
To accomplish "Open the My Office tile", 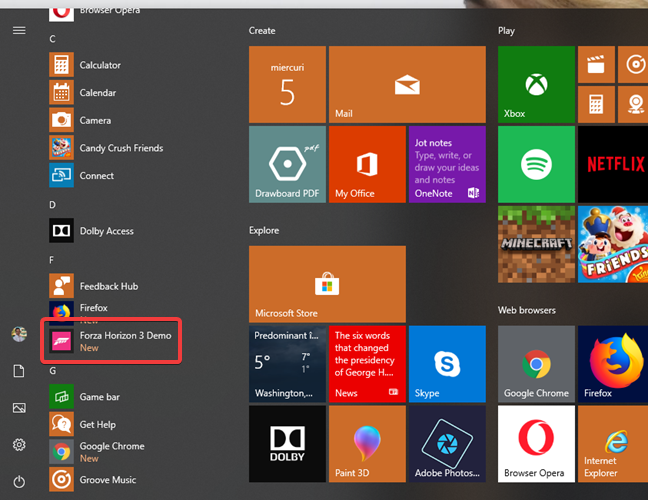I will click(367, 164).
